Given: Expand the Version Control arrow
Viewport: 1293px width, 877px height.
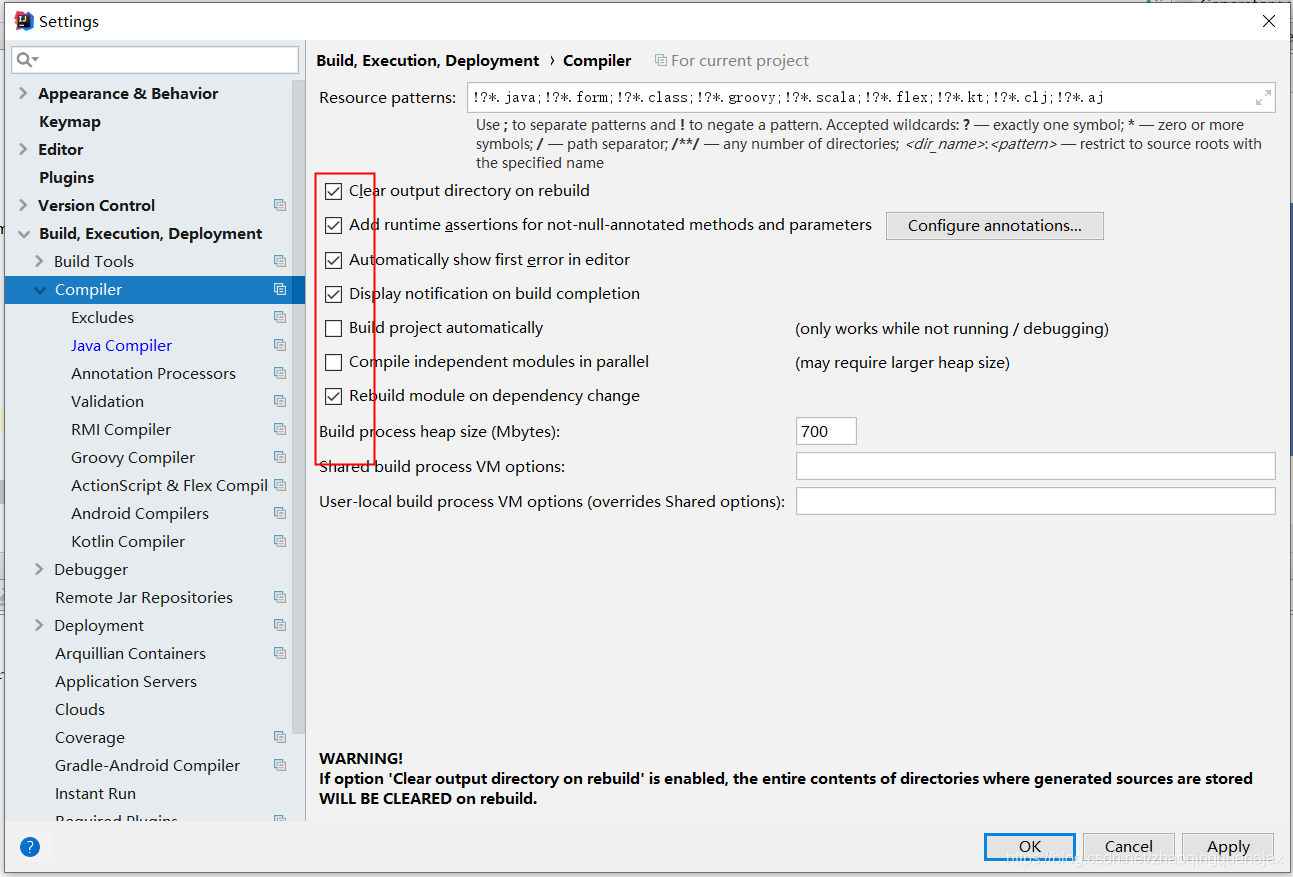Looking at the screenshot, I should [23, 205].
